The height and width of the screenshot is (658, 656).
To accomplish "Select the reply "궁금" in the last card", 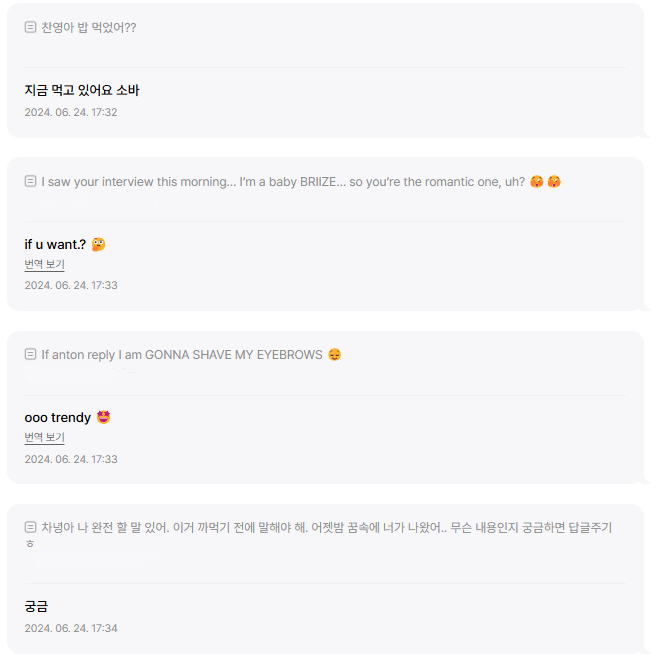I will tap(36, 606).
